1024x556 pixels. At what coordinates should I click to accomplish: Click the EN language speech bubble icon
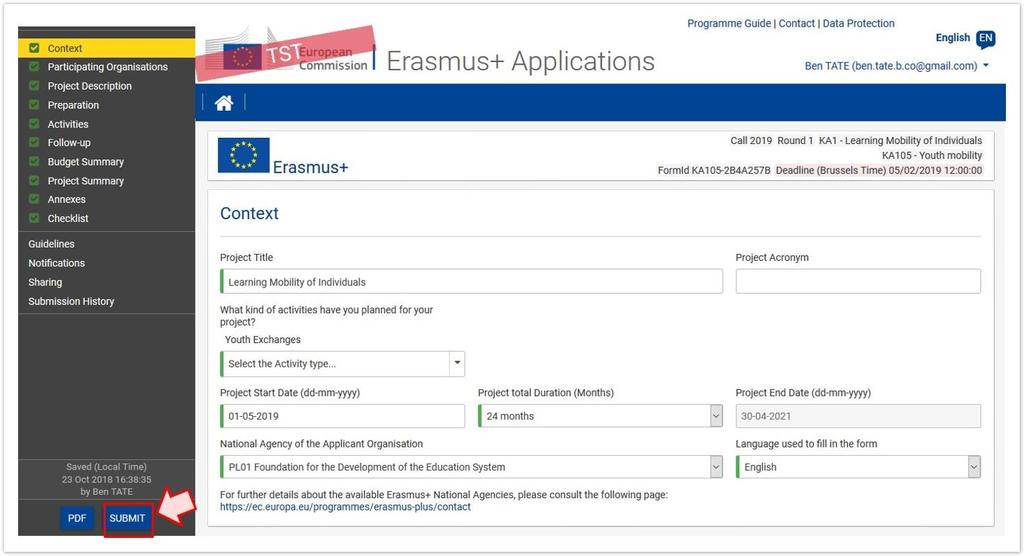point(985,39)
